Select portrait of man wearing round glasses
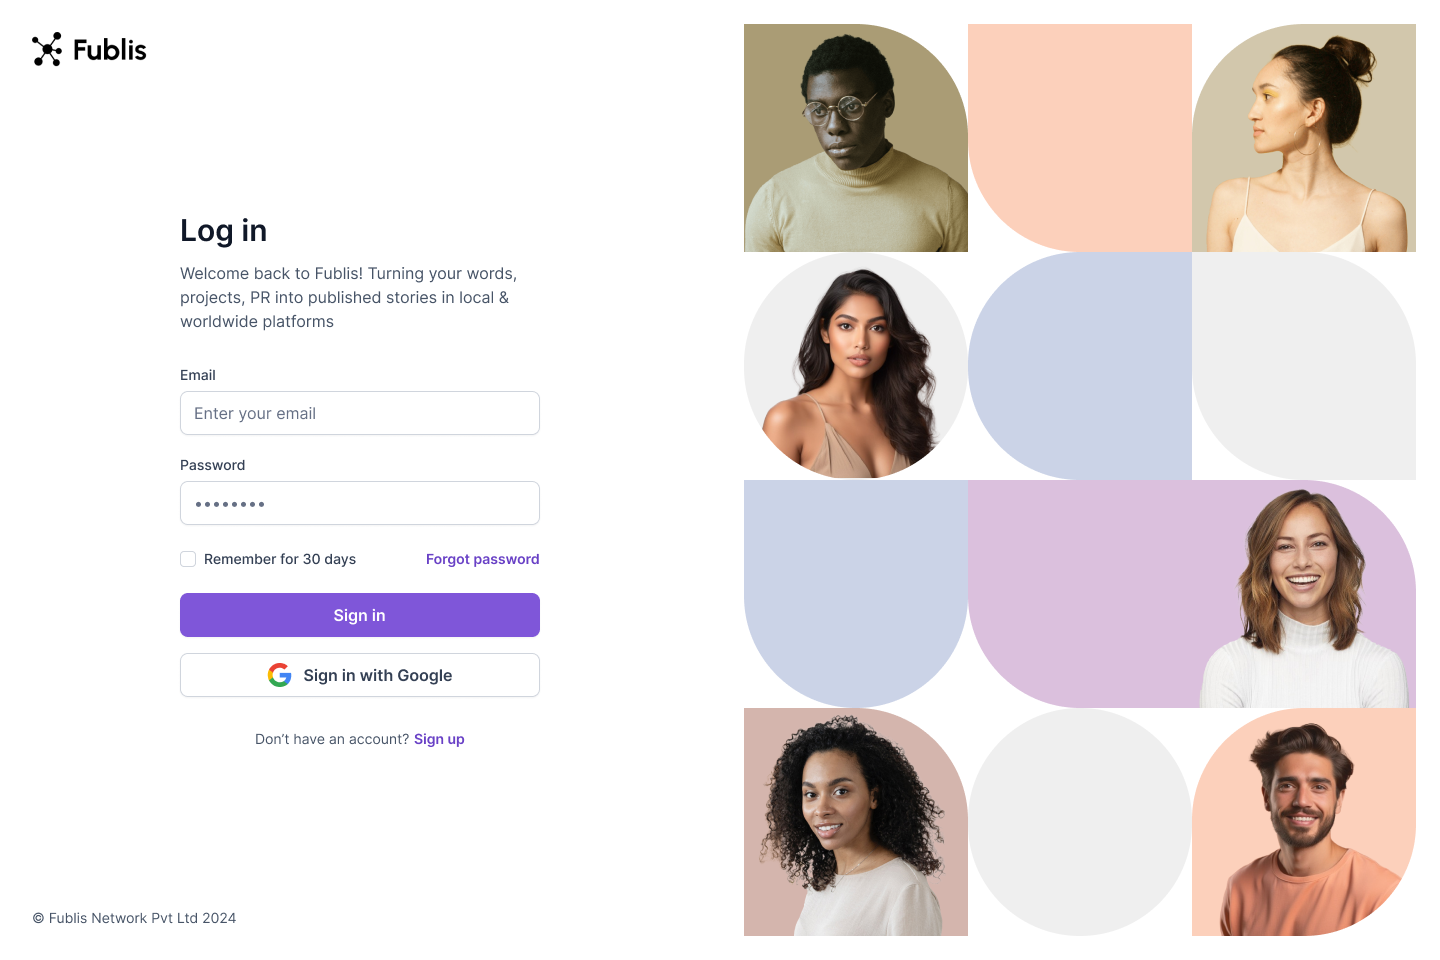The image size is (1440, 960). 855,138
